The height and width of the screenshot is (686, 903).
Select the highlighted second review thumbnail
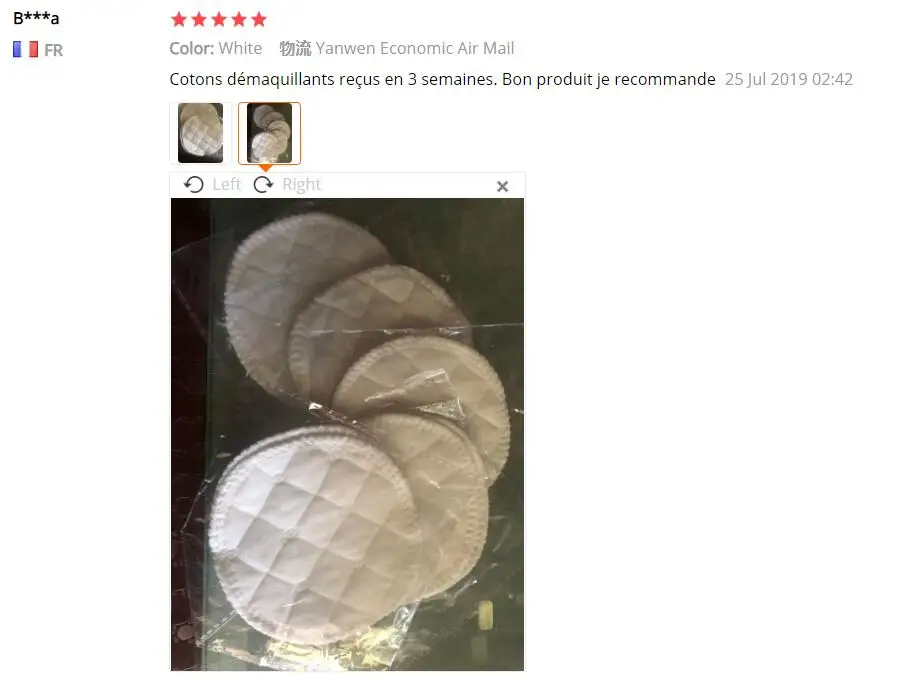tap(270, 133)
